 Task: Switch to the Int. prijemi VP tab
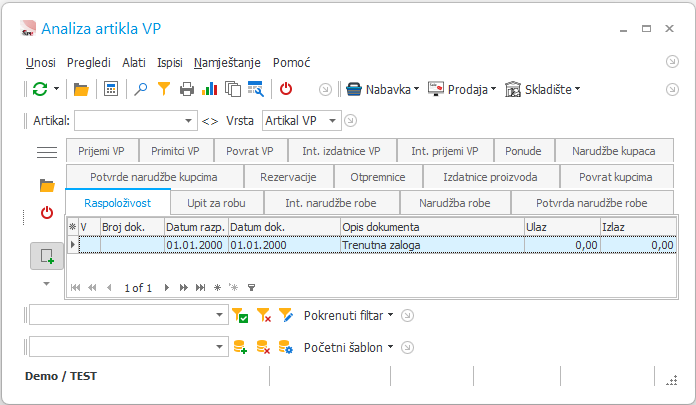pyautogui.click(x=445, y=151)
